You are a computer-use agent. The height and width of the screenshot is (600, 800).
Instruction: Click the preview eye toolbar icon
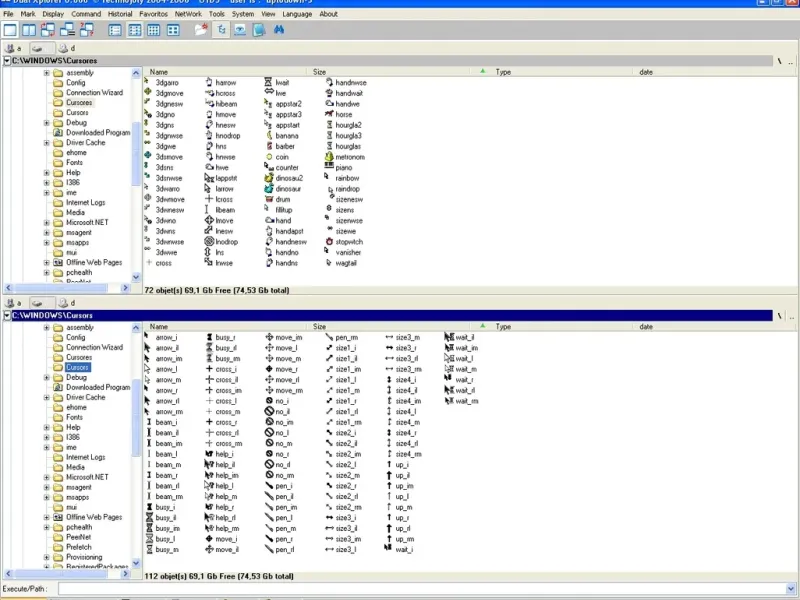pos(240,30)
